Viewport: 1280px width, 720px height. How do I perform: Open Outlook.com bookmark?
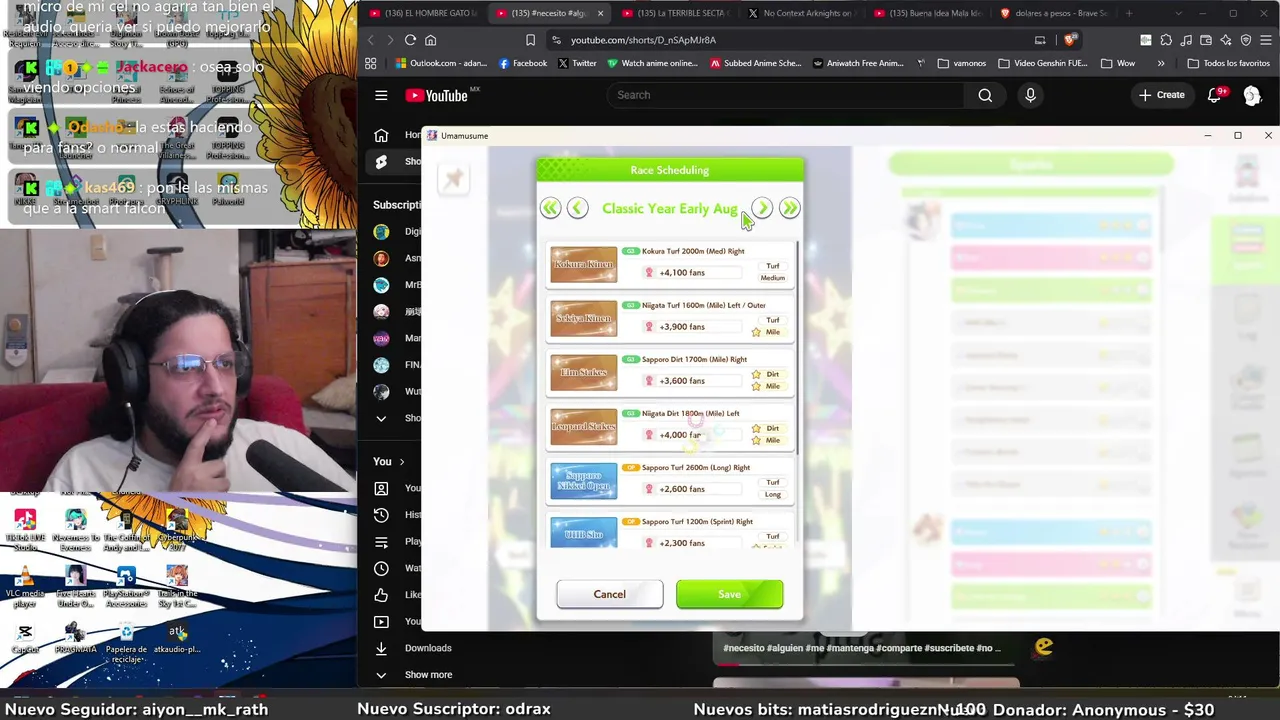click(x=440, y=63)
